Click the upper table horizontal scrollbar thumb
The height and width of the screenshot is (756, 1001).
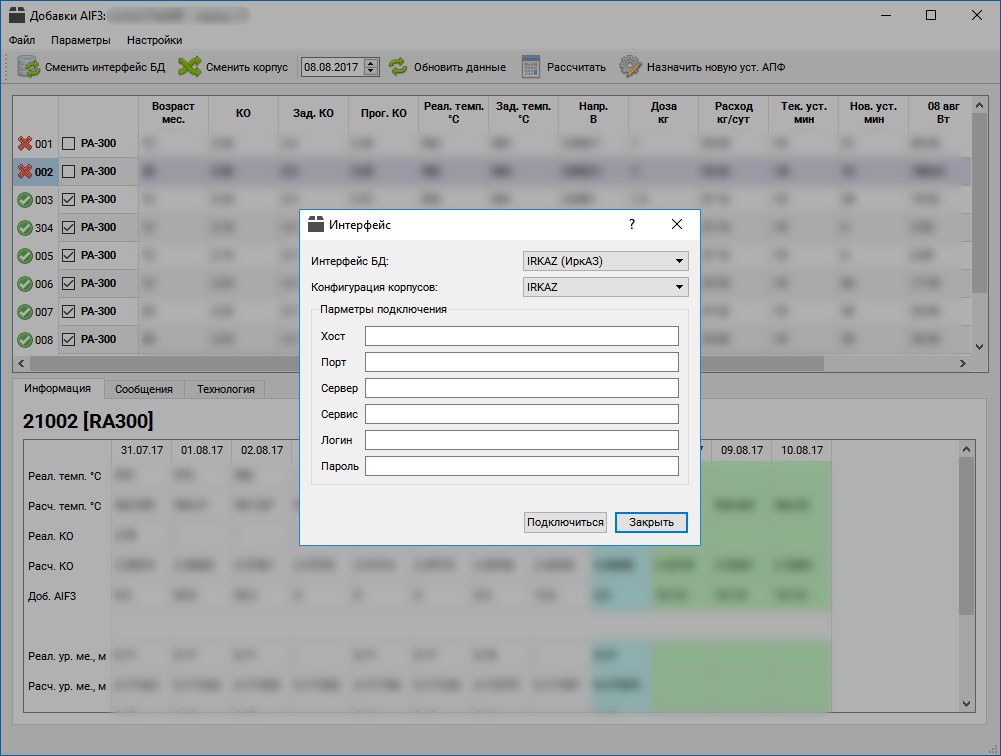[426, 363]
